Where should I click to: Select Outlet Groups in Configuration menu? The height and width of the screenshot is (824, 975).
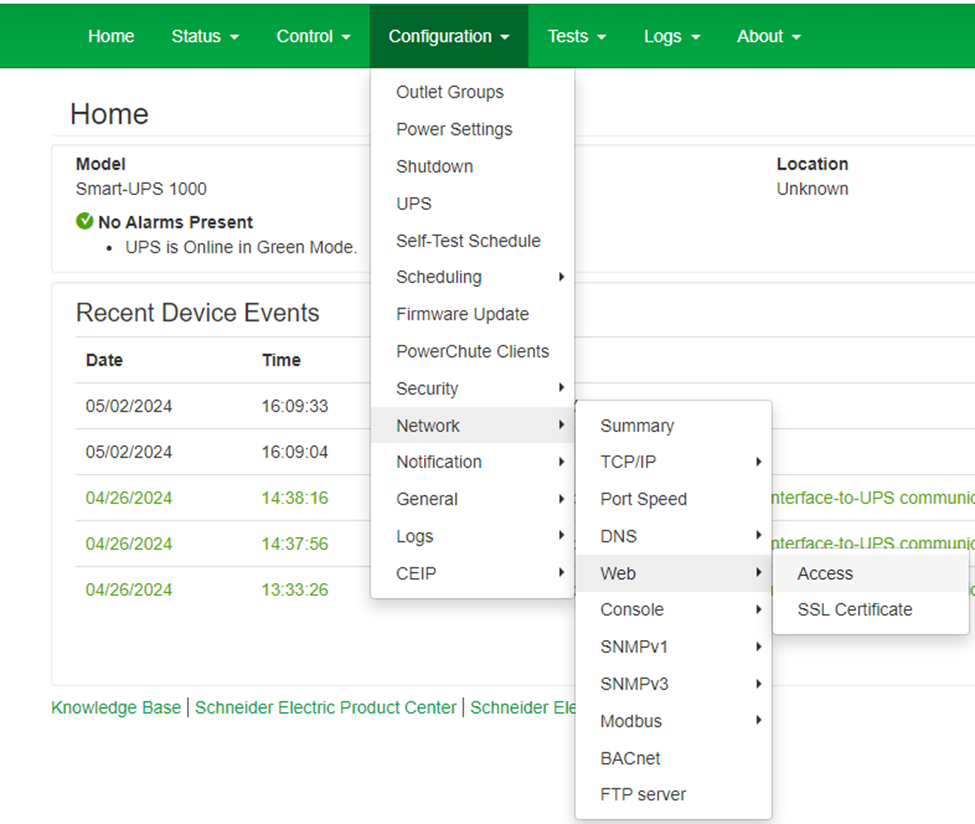coord(472,92)
